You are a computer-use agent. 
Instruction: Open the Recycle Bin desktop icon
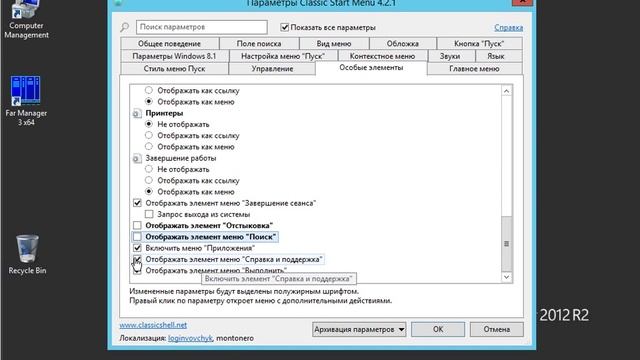[x=27, y=254]
